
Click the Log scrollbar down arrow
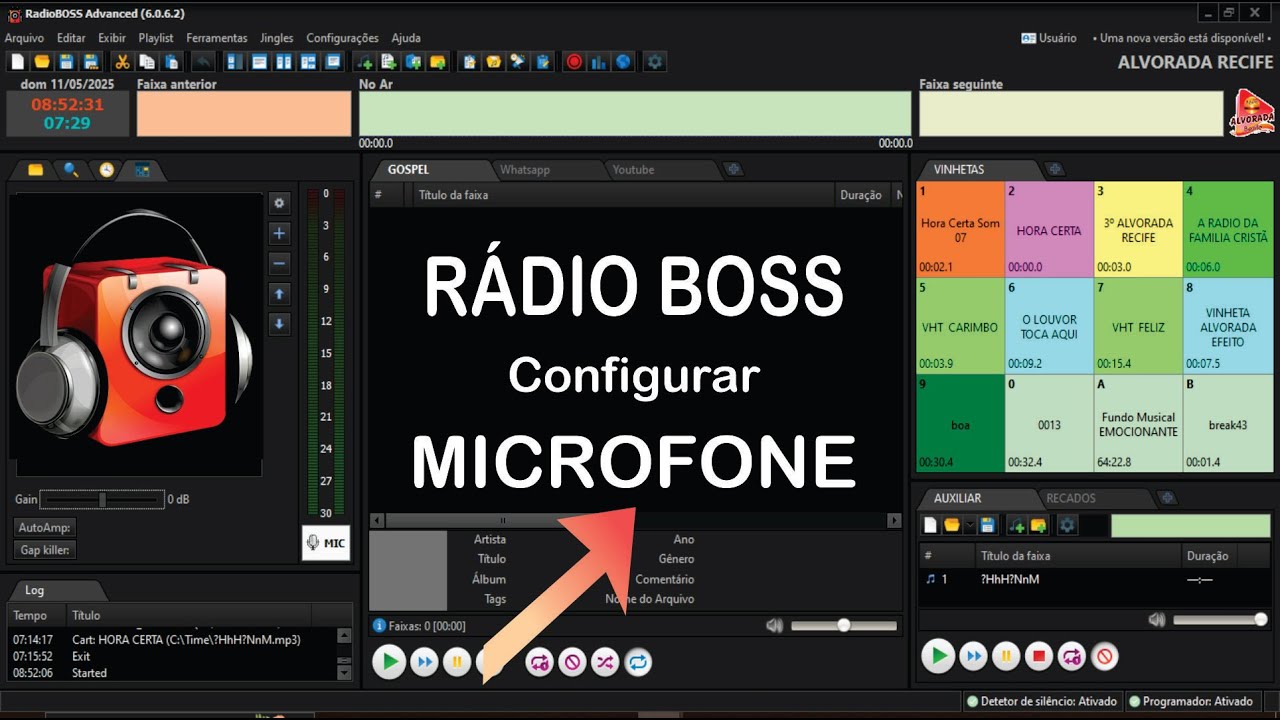click(x=346, y=673)
